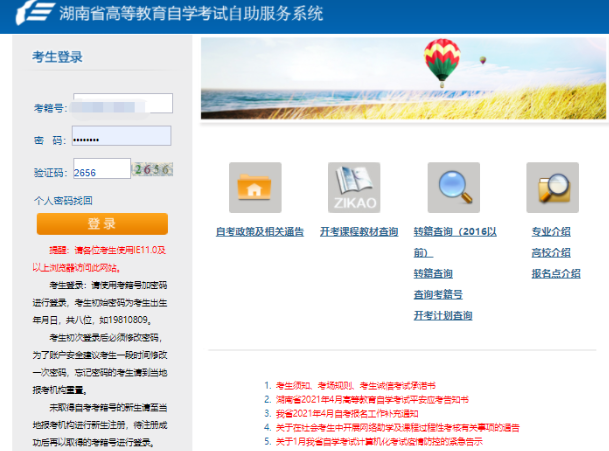The image size is (609, 451).
Task: Open 开考计划查询 link
Action: 443,316
